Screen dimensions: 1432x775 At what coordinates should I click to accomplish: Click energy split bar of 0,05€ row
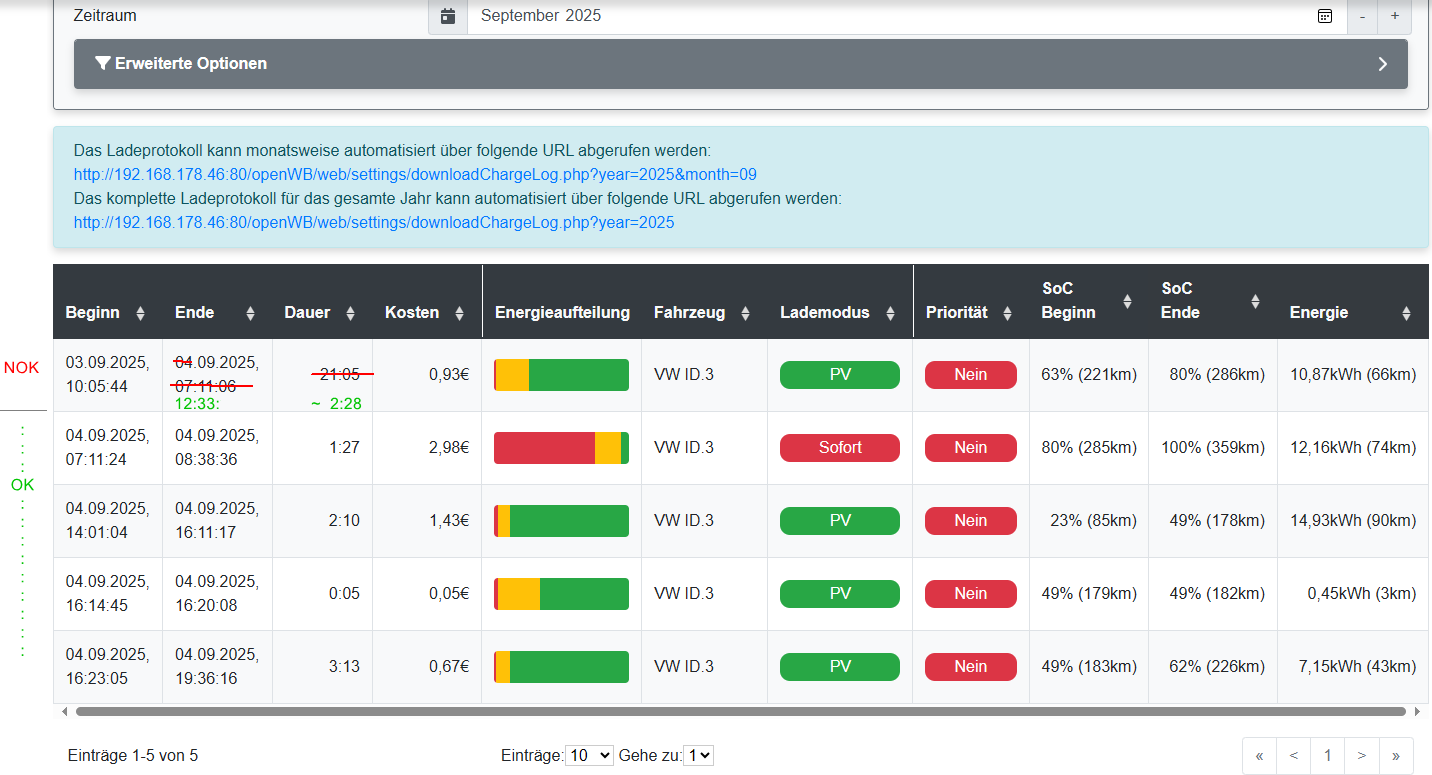pyautogui.click(x=561, y=594)
